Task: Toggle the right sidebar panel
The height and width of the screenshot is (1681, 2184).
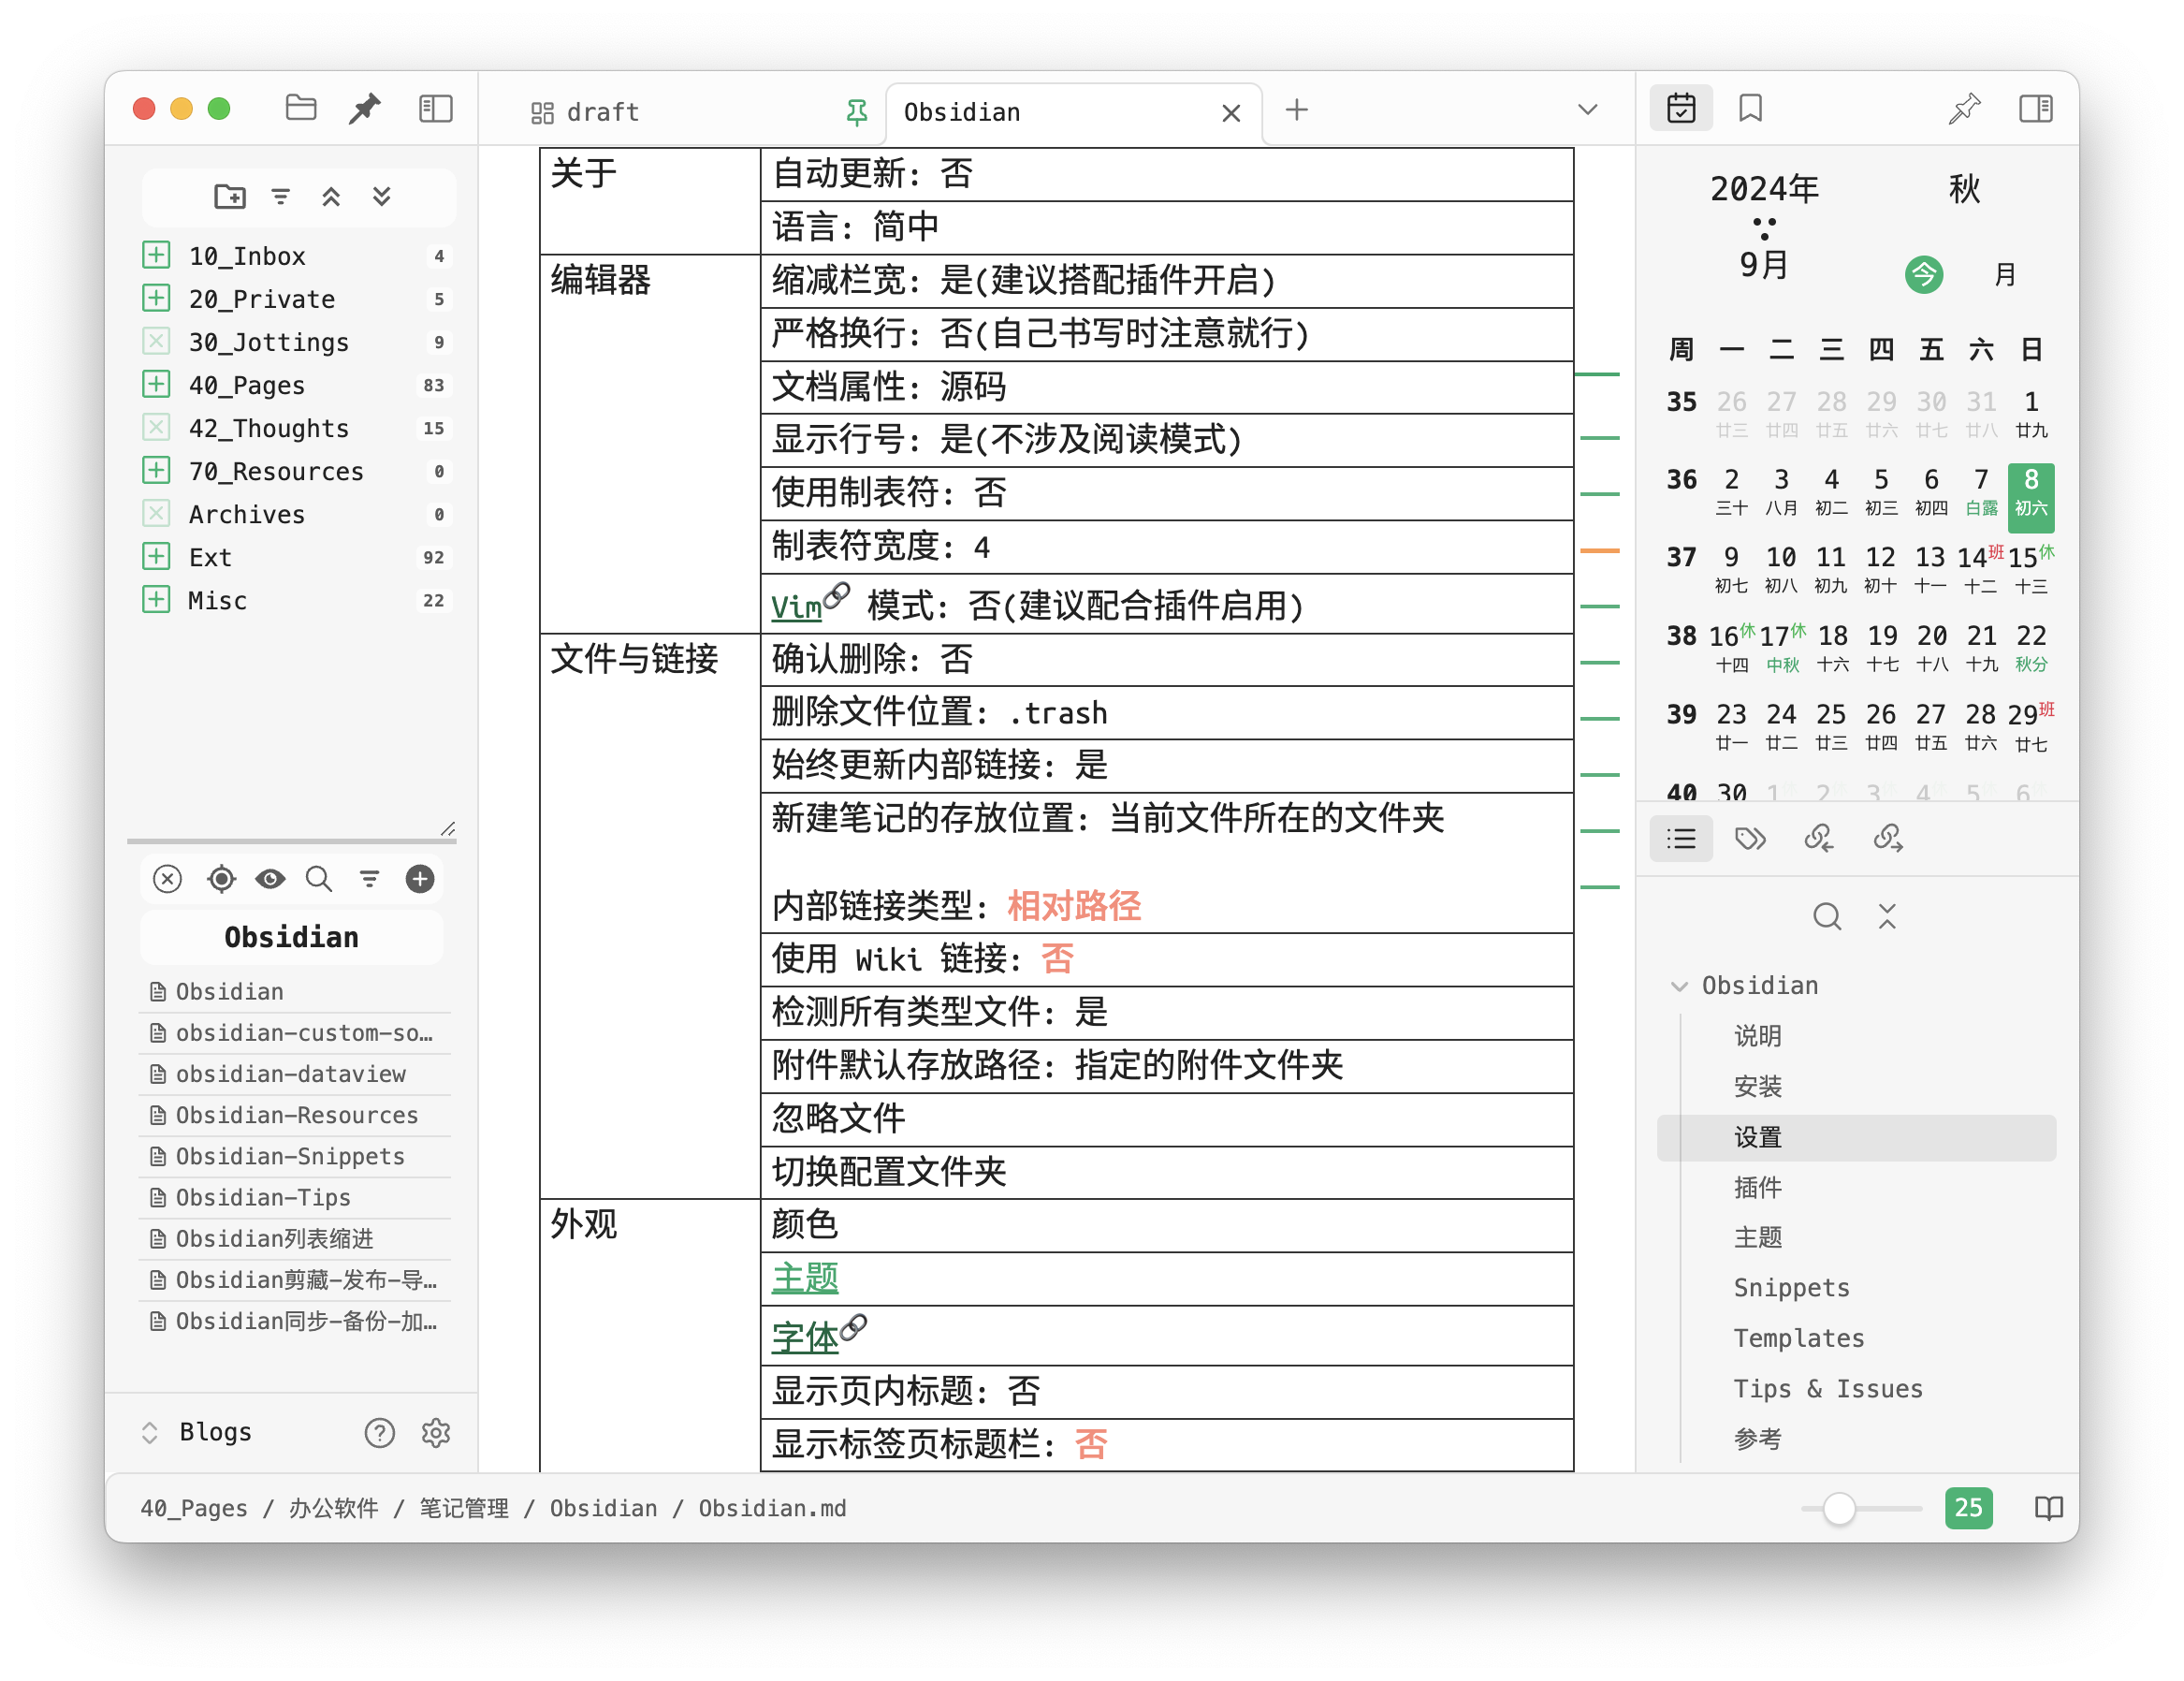Action: tap(2035, 108)
